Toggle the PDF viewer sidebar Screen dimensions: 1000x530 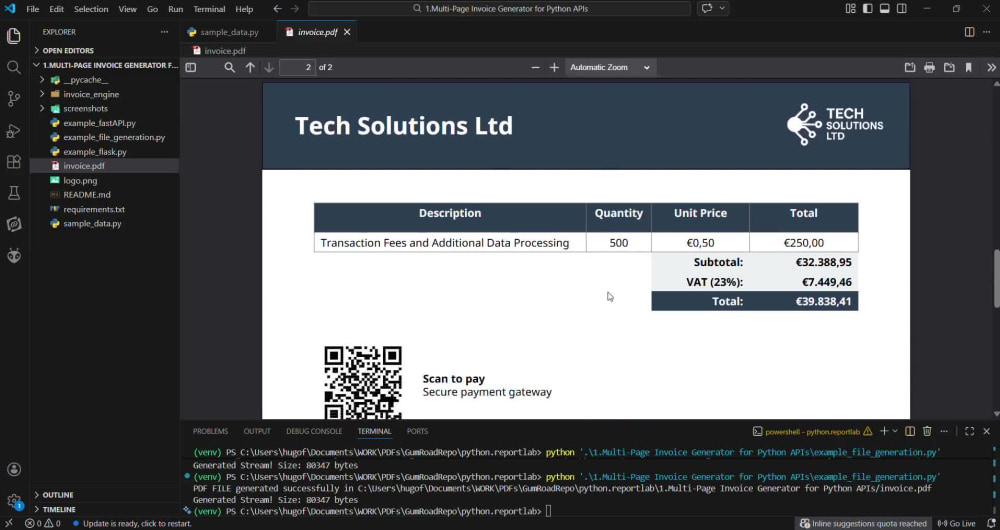pyautogui.click(x=191, y=67)
